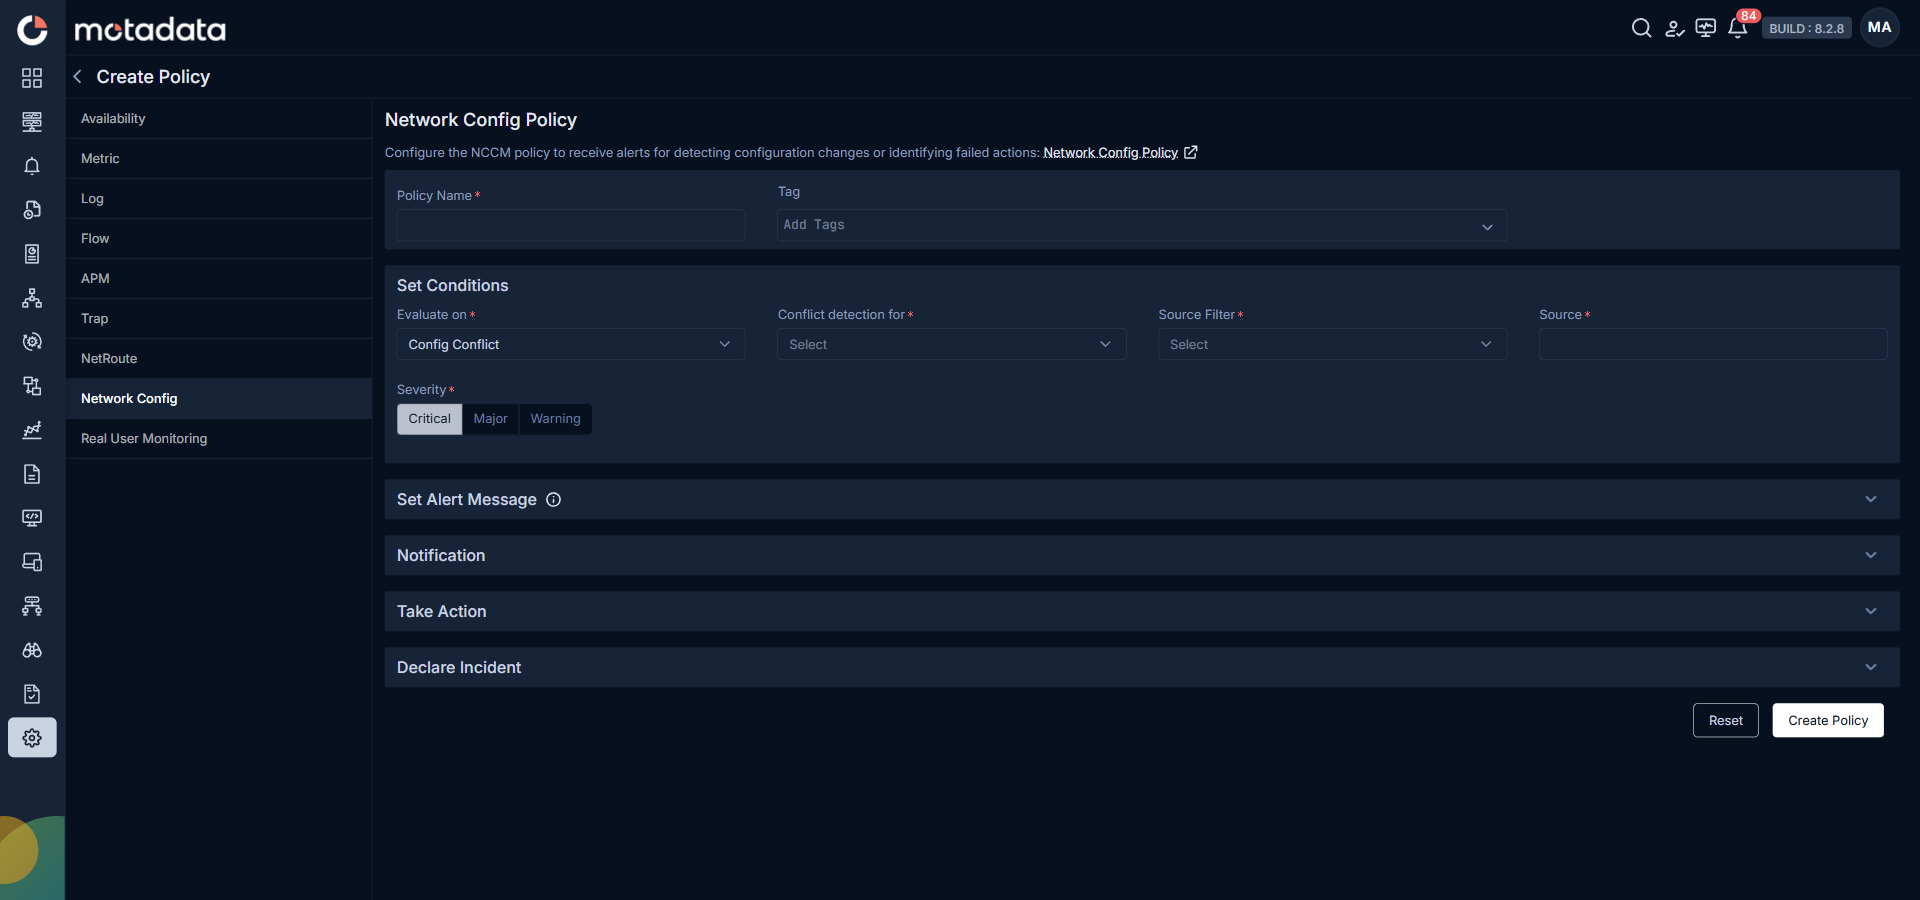Select Major severity
This screenshot has width=1920, height=900.
[x=490, y=419]
